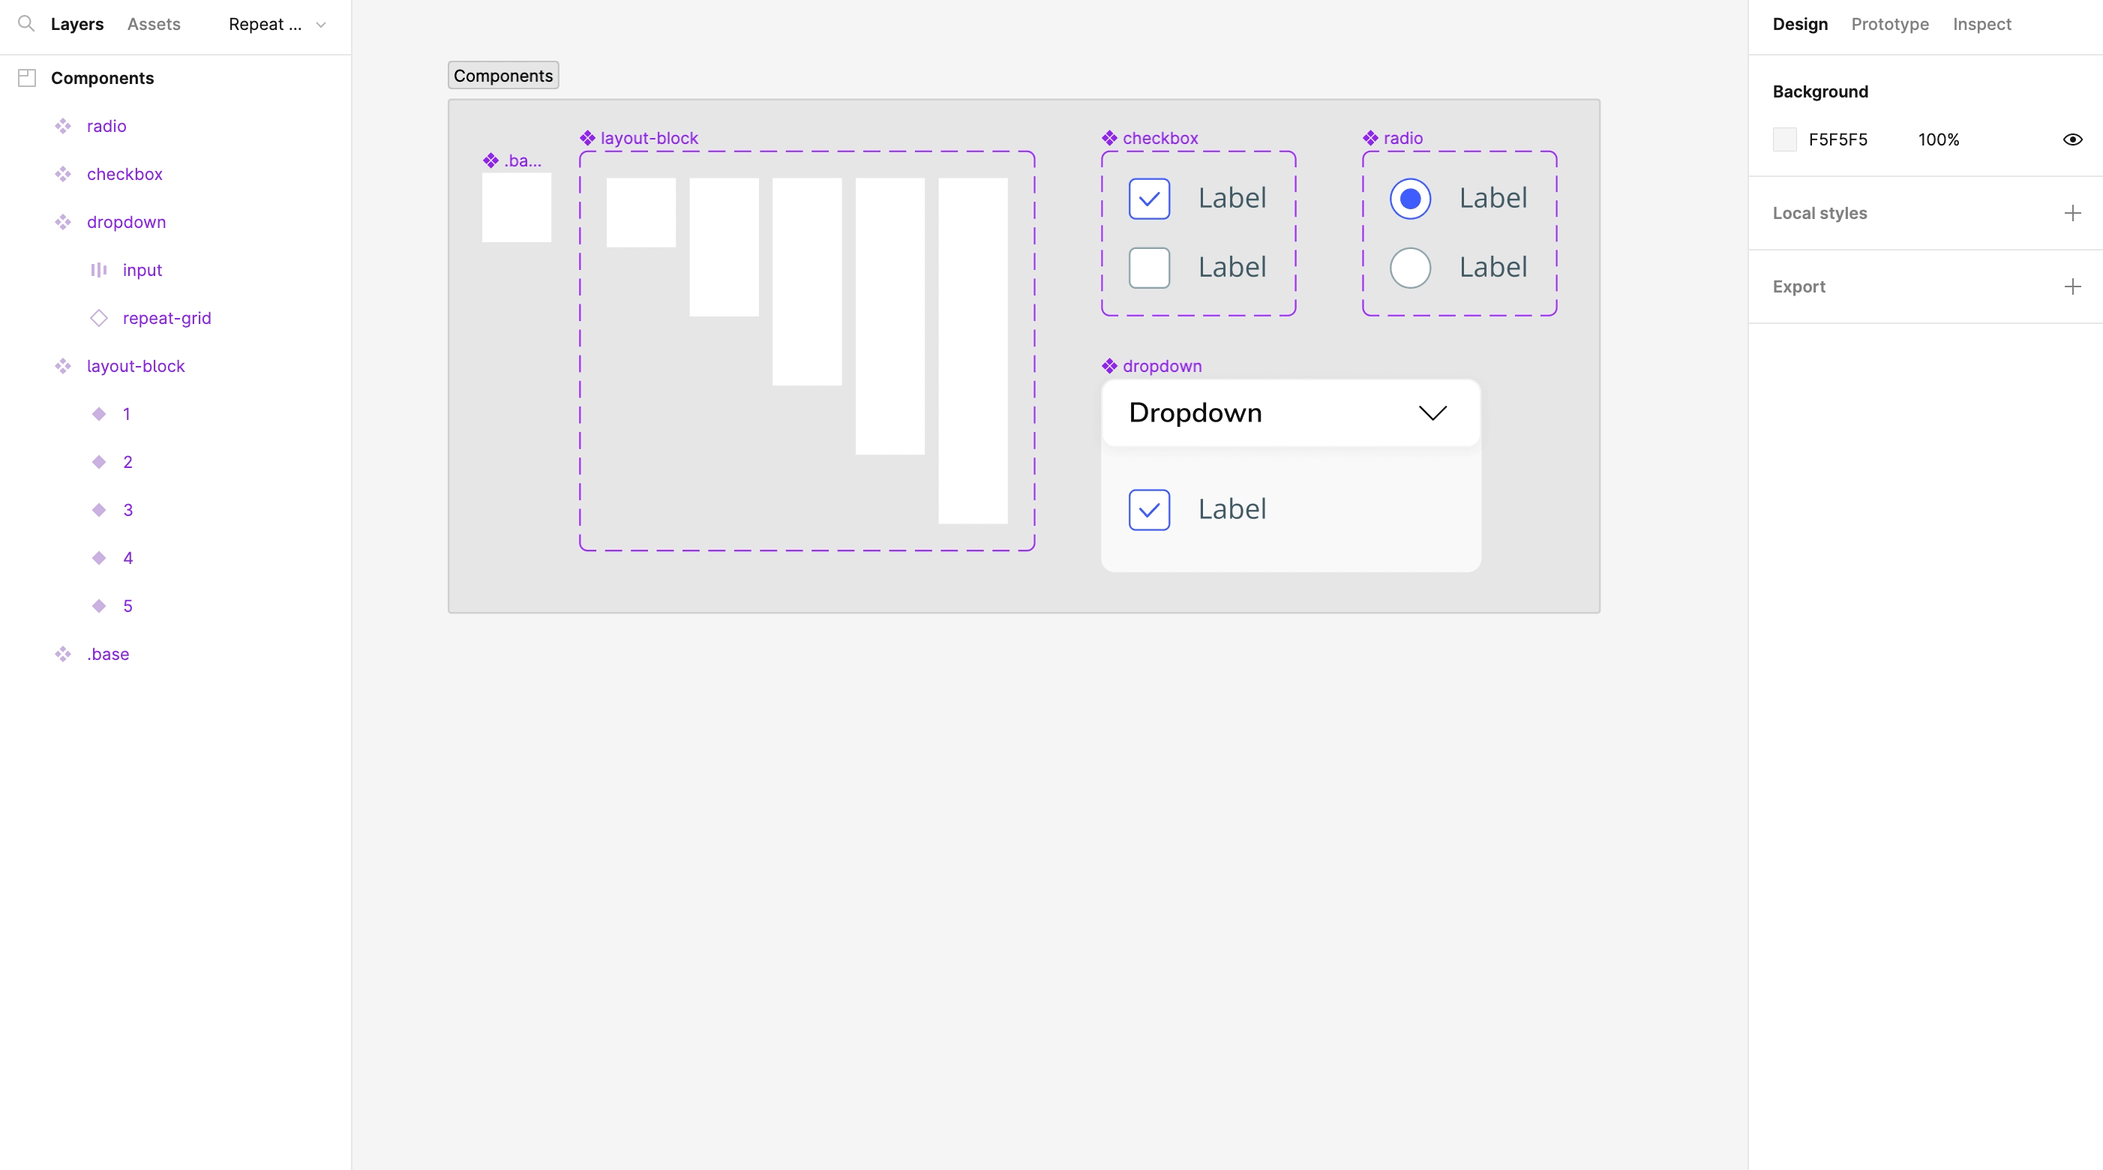Open the Repeat page dropdown chevron
2103x1170 pixels.
[321, 25]
